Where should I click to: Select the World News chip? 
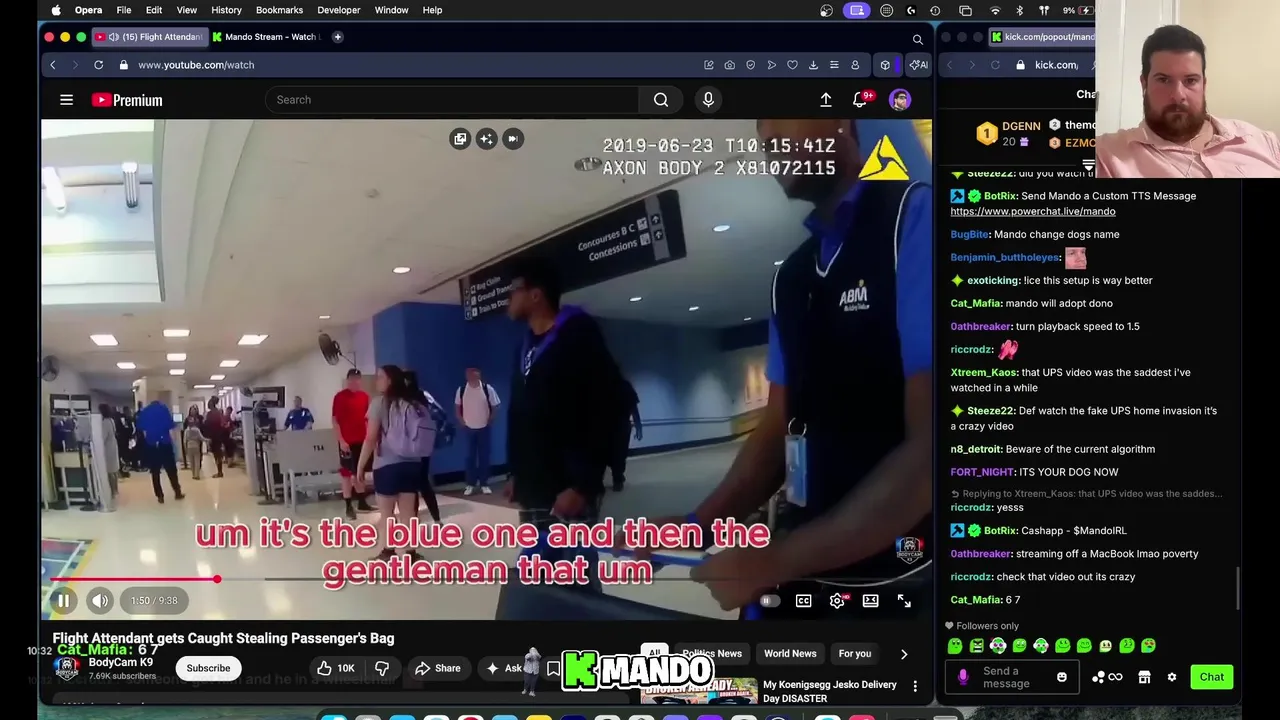coord(790,654)
